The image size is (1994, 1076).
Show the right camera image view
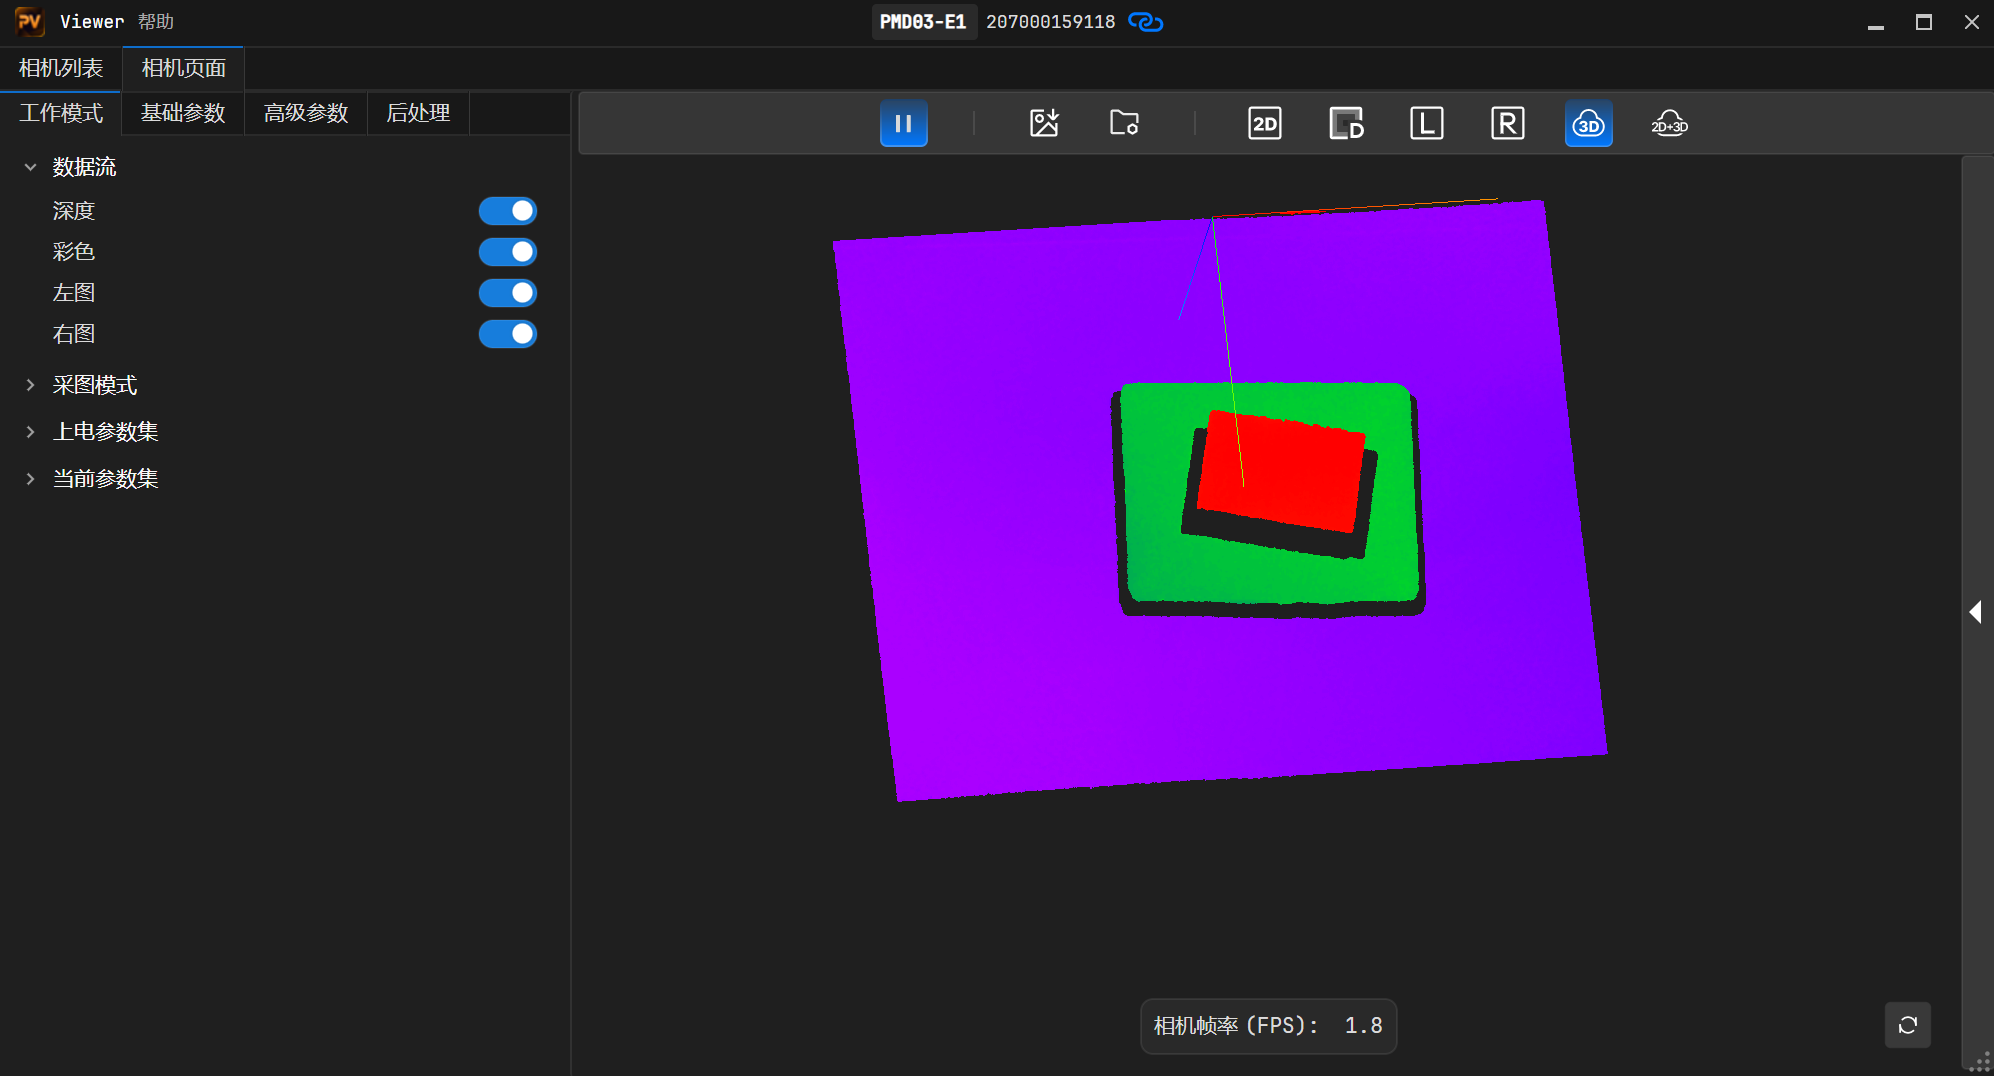(1508, 124)
